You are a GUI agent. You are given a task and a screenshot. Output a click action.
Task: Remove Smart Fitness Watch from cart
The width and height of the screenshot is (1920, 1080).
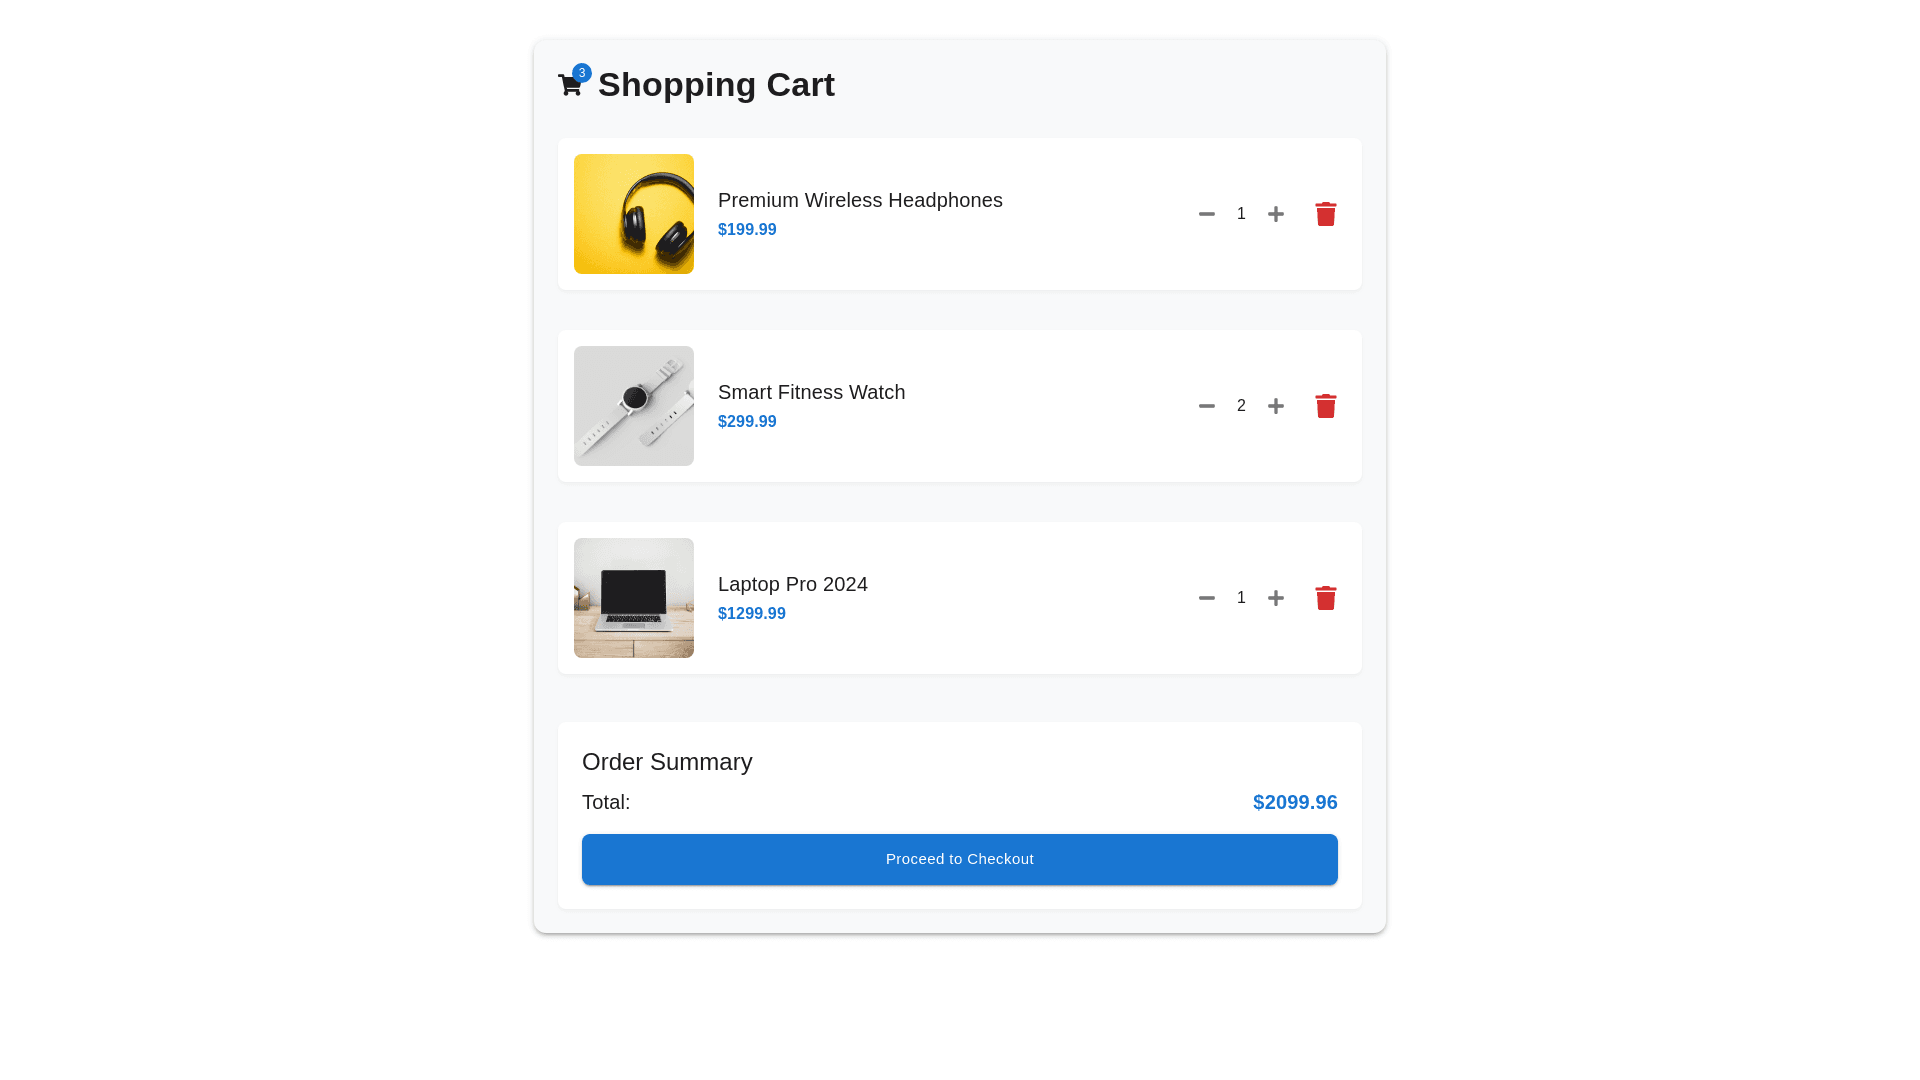point(1326,406)
